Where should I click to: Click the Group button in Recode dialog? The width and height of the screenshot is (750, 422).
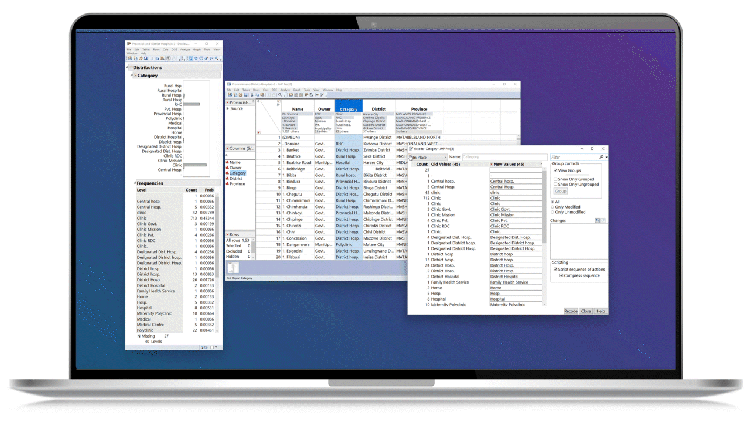click(561, 191)
